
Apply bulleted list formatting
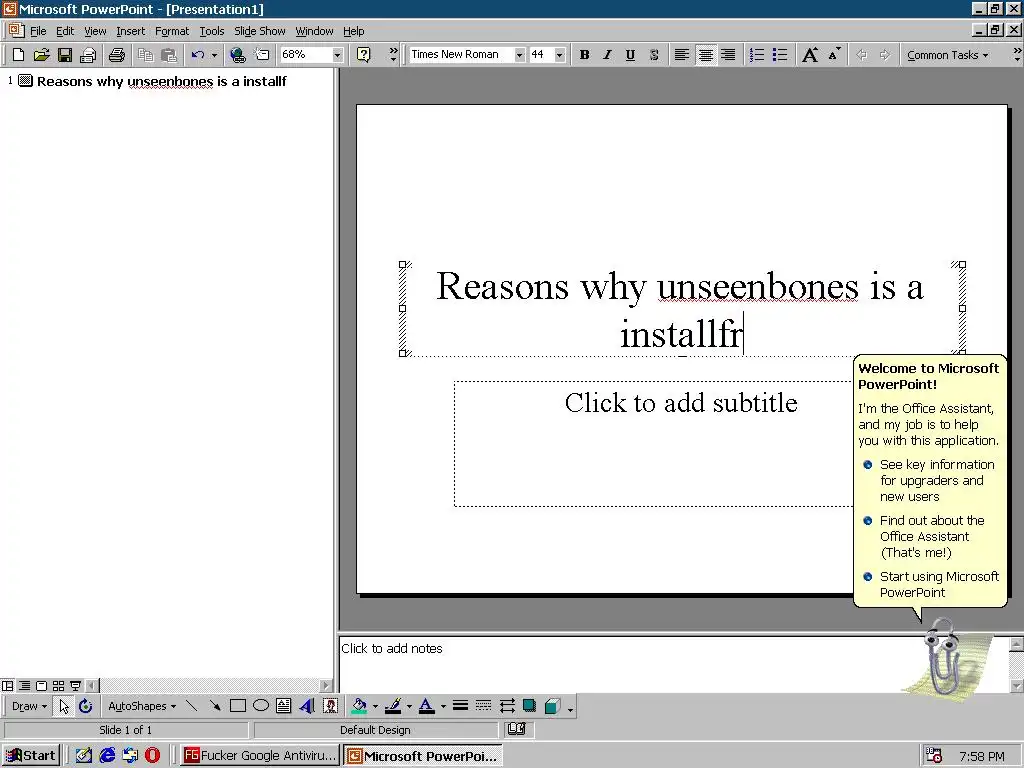(x=780, y=55)
